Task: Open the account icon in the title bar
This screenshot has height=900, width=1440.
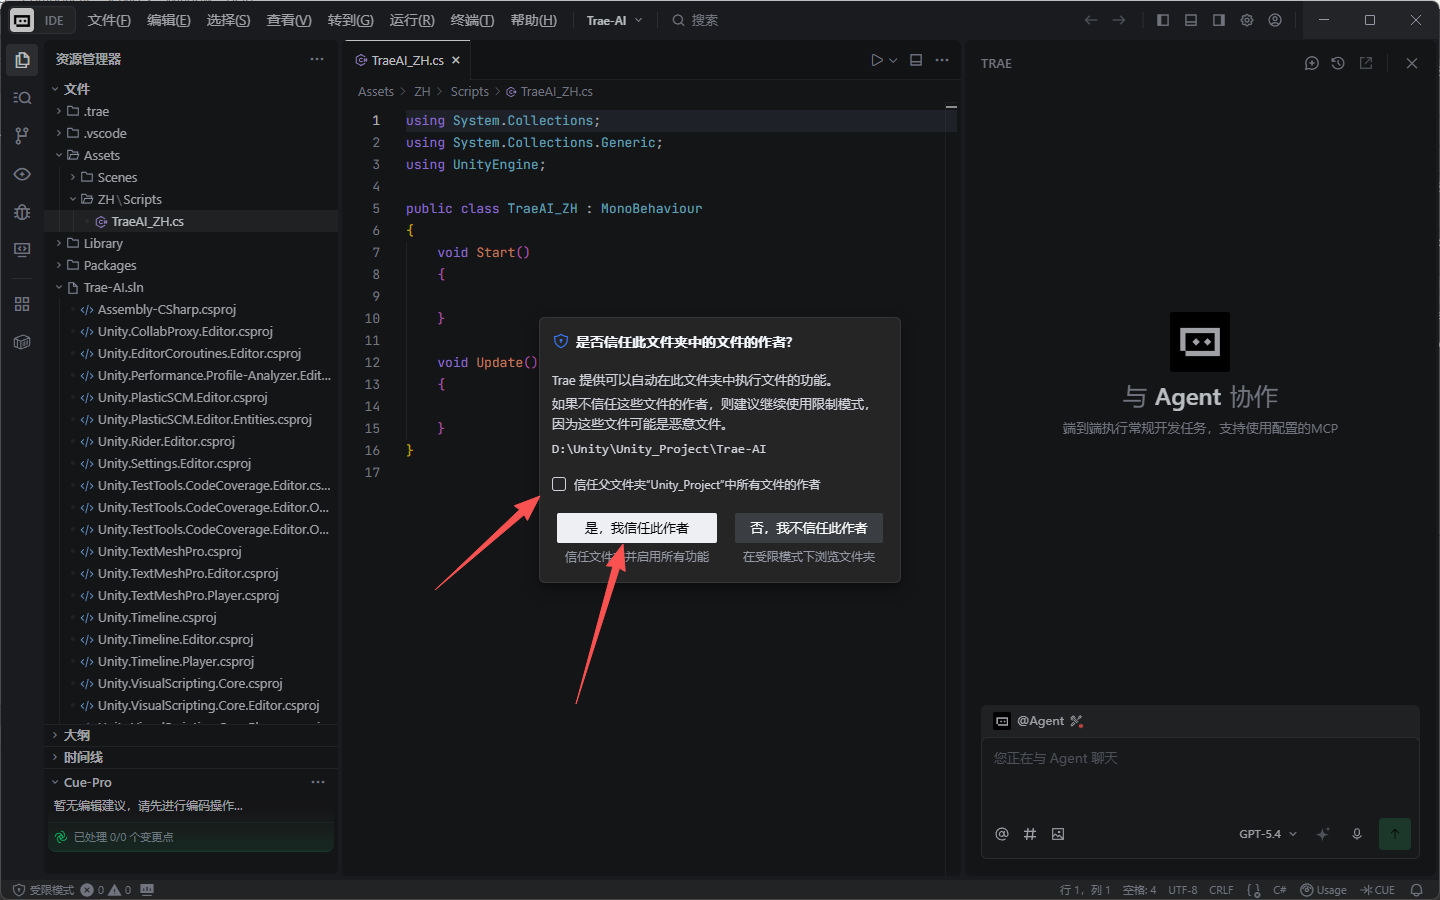Action: pyautogui.click(x=1275, y=20)
